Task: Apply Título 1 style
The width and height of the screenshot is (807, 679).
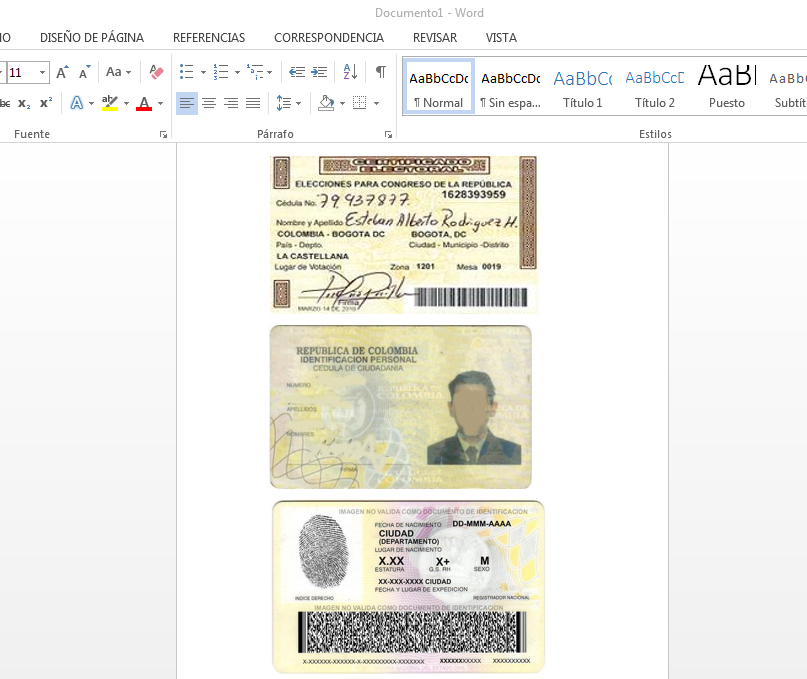Action: tap(583, 86)
